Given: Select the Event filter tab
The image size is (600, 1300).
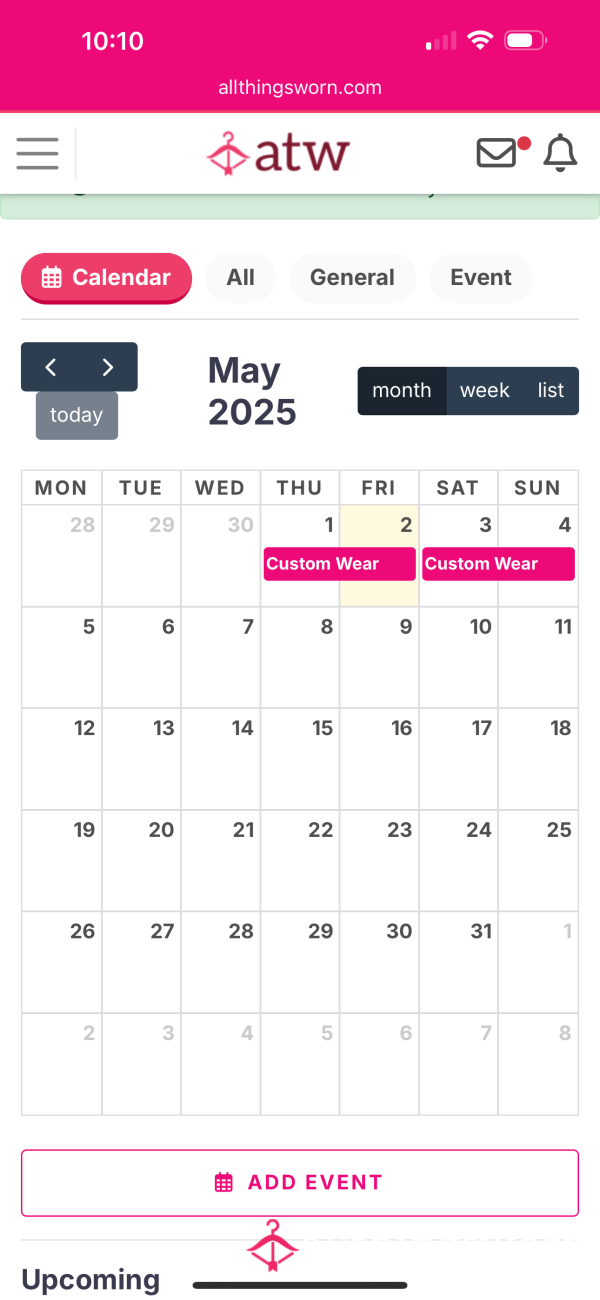Looking at the screenshot, I should pos(481,278).
